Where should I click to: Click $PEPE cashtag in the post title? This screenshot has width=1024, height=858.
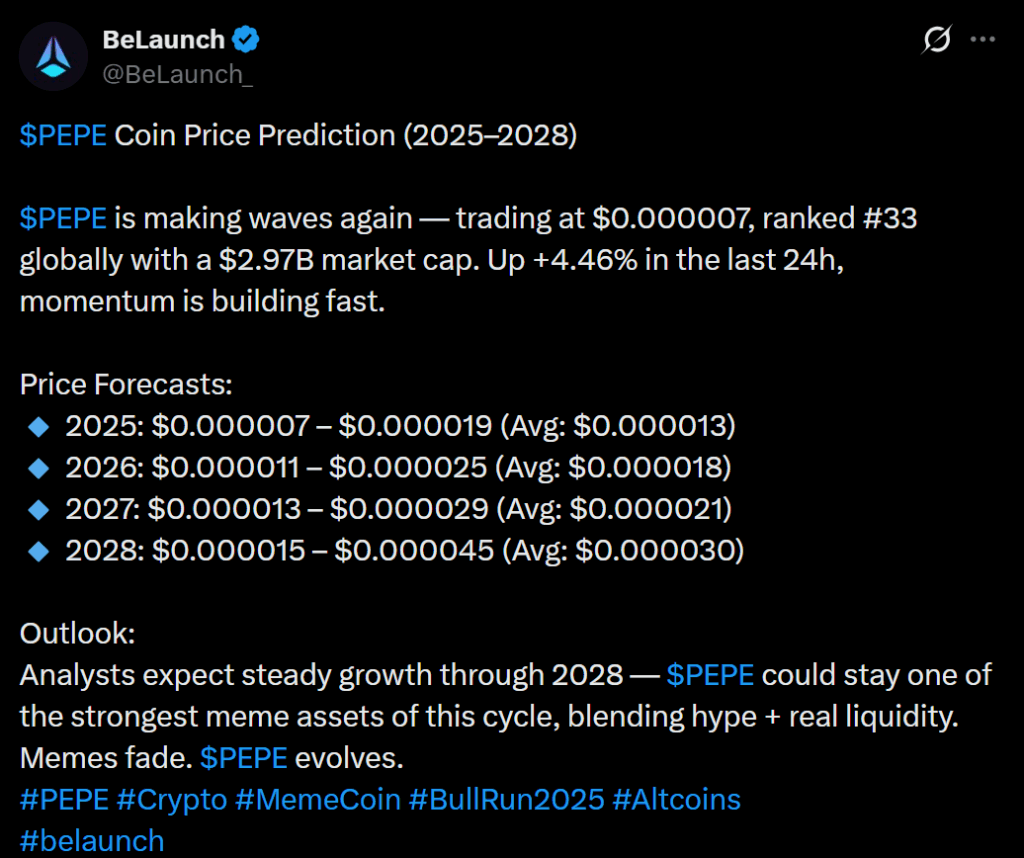tap(63, 136)
